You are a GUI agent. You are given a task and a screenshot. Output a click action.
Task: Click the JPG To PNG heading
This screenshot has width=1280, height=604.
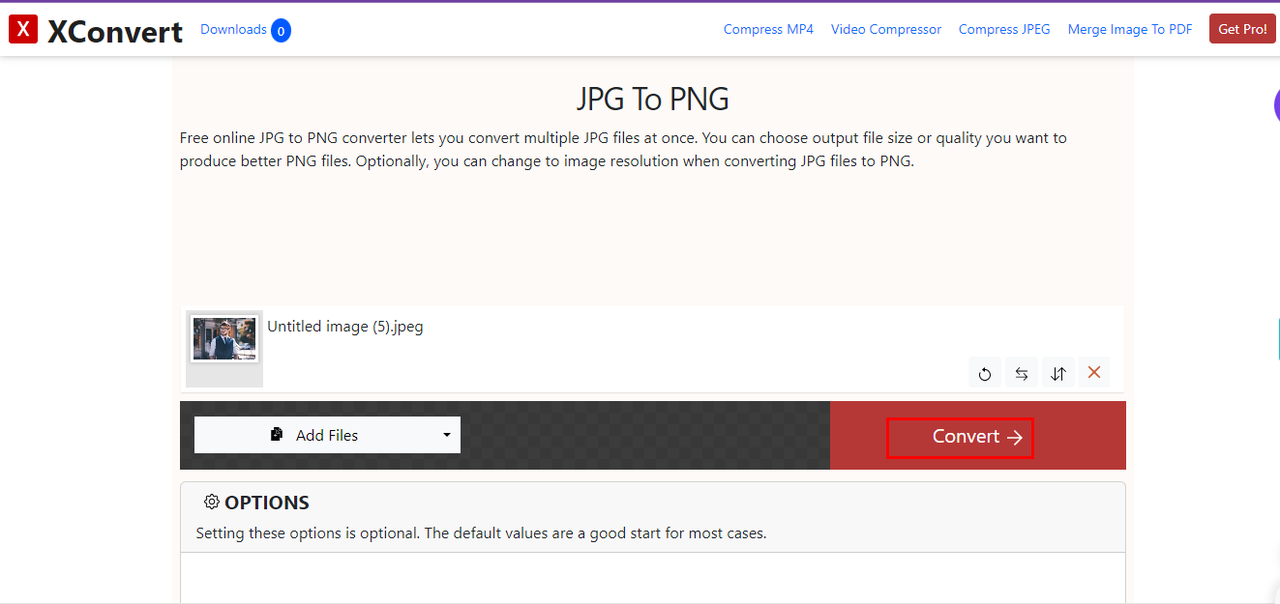coord(653,99)
